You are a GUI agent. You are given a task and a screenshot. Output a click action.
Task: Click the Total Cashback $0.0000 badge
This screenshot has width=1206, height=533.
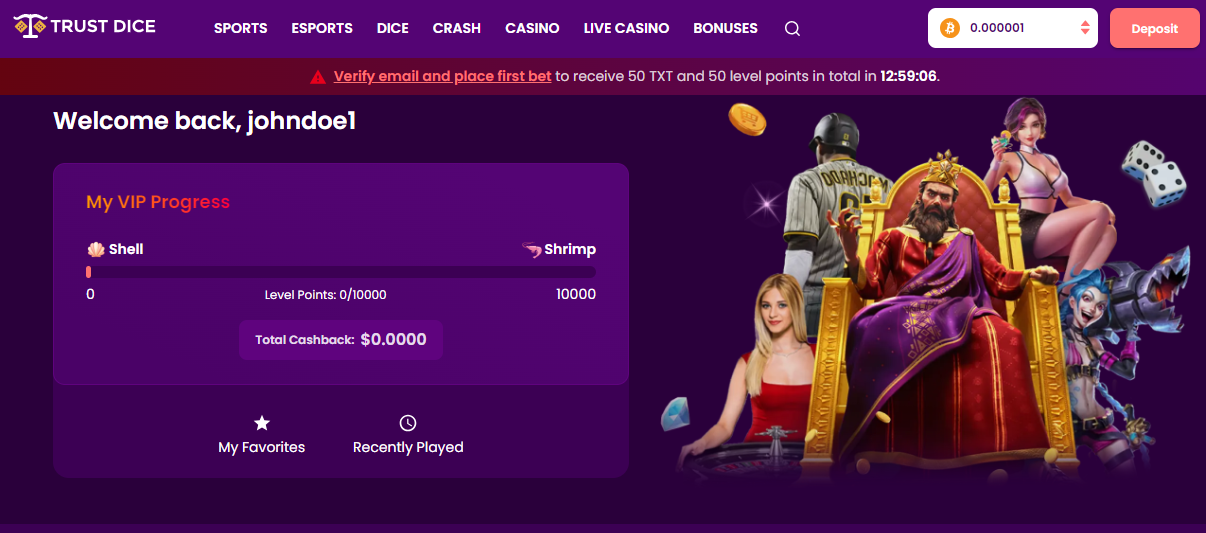coord(341,340)
